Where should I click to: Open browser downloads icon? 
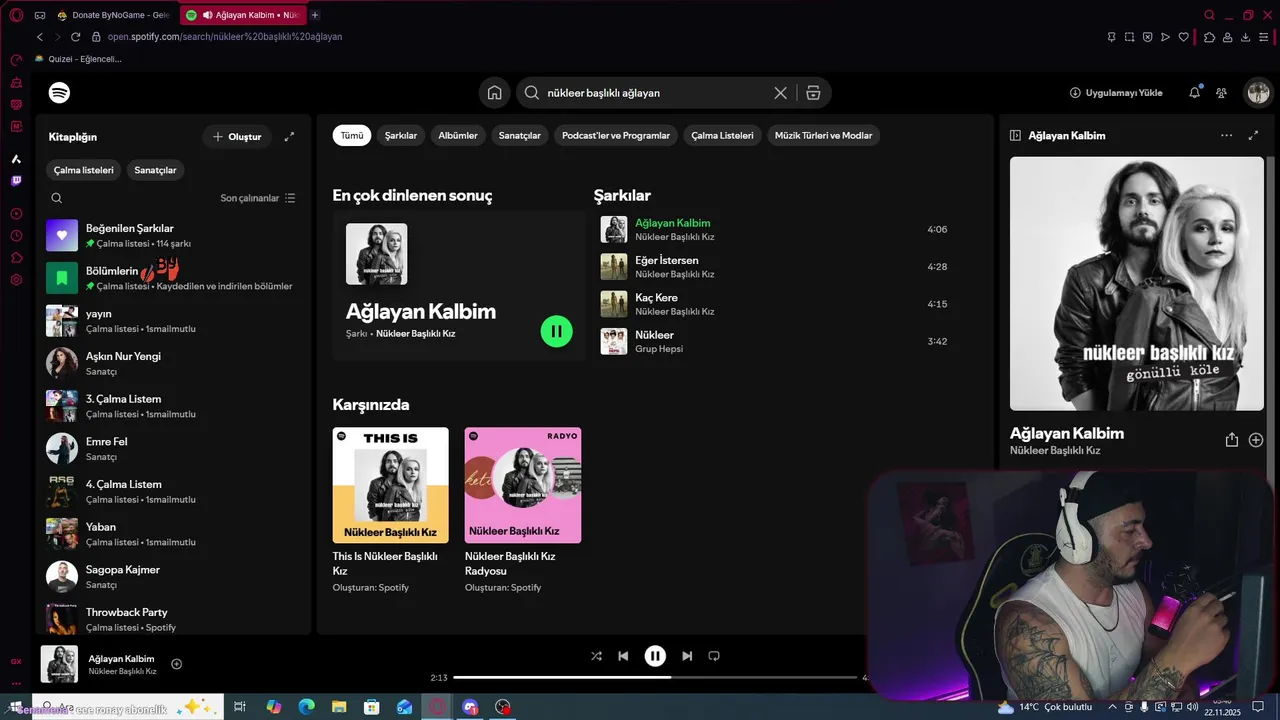click(x=1246, y=37)
